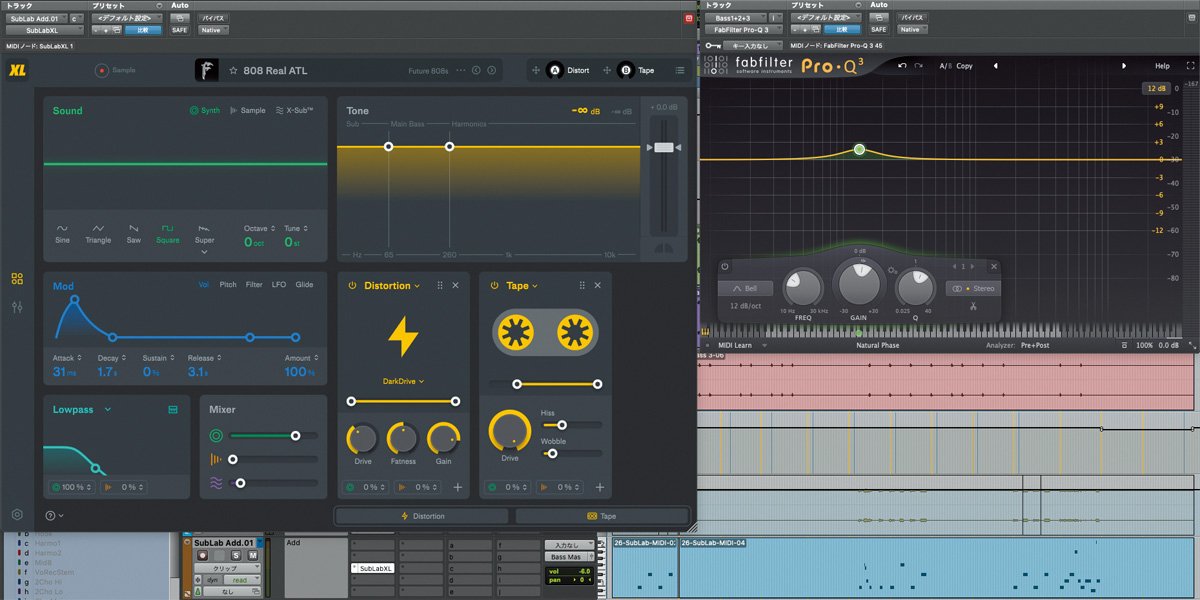Select X-Sub sound source
This screenshot has height=600, width=1200.
tap(294, 111)
